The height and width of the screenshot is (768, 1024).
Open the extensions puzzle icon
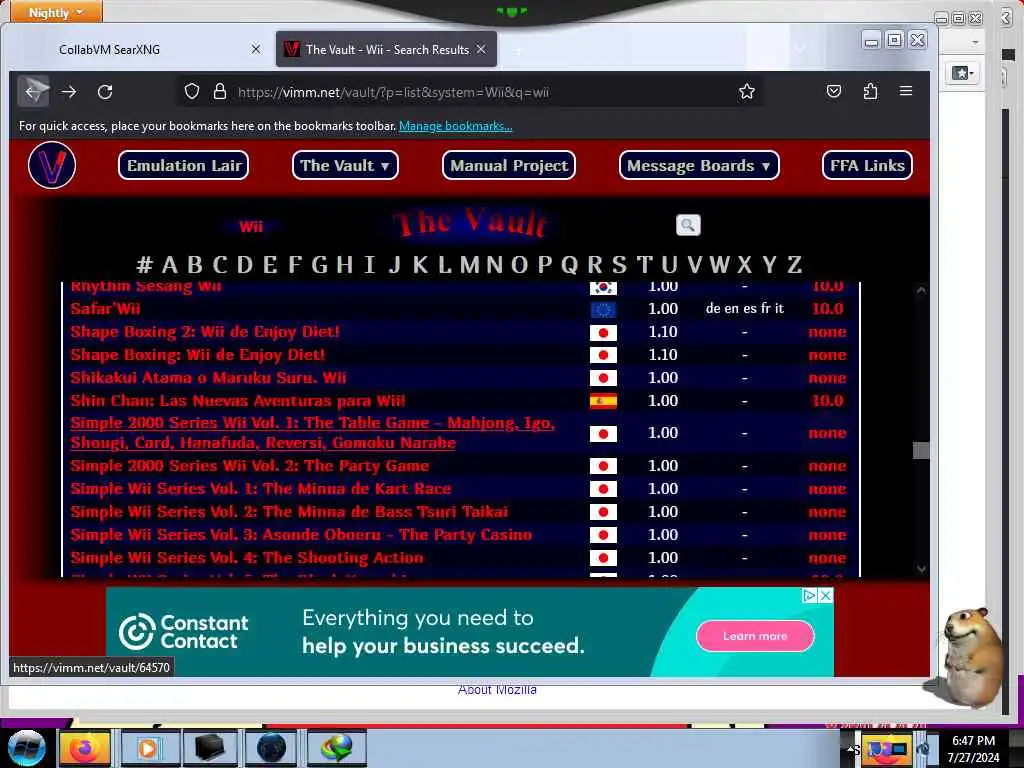pyautogui.click(x=870, y=91)
